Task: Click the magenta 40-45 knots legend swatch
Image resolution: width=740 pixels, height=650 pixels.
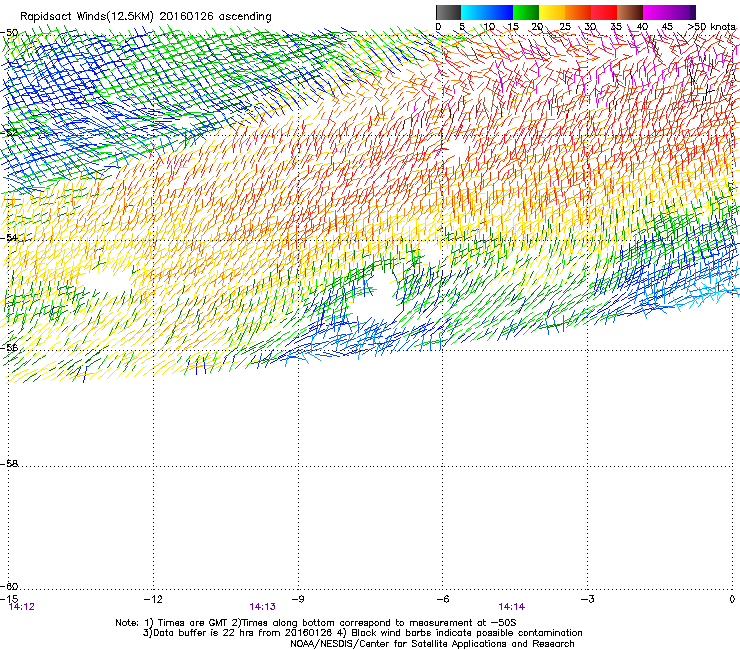Action: pos(656,12)
